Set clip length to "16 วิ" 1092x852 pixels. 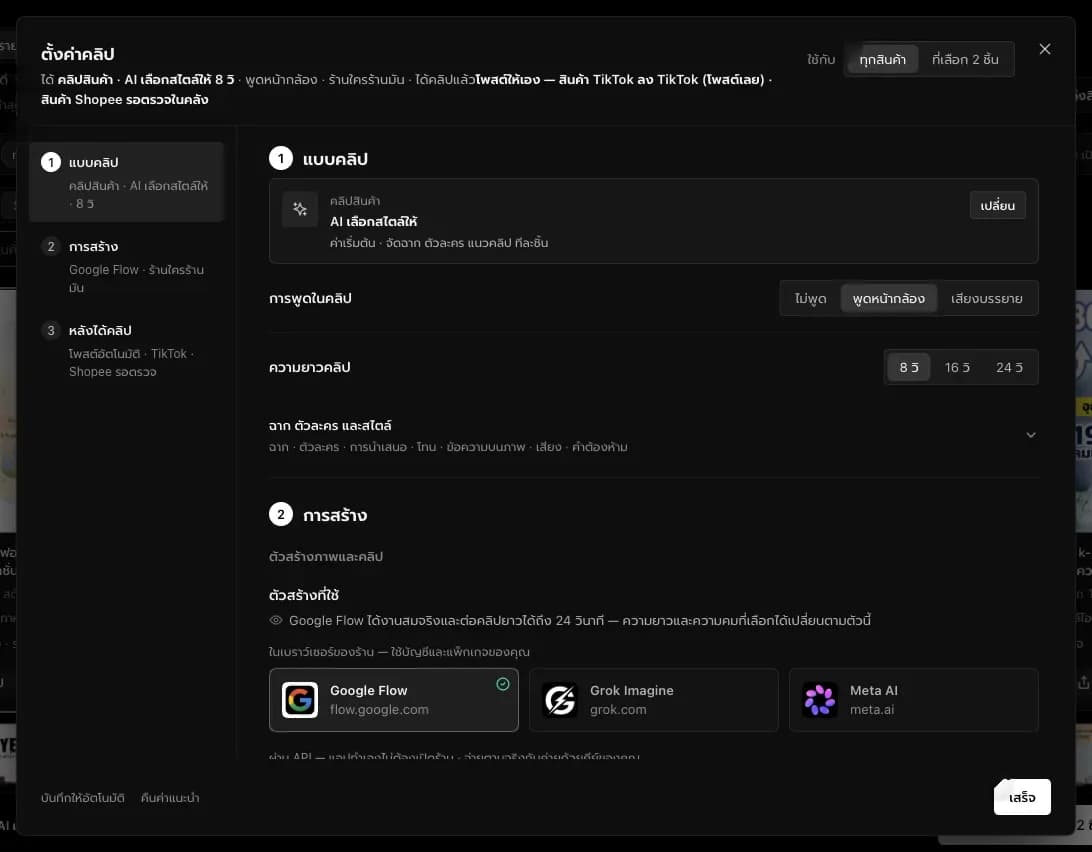[958, 367]
